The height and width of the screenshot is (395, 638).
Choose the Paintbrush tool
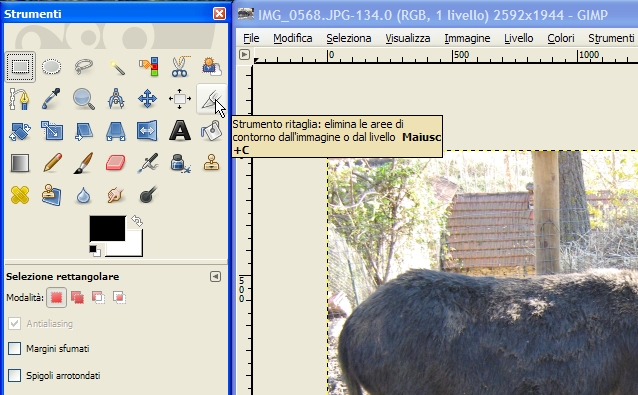point(84,163)
